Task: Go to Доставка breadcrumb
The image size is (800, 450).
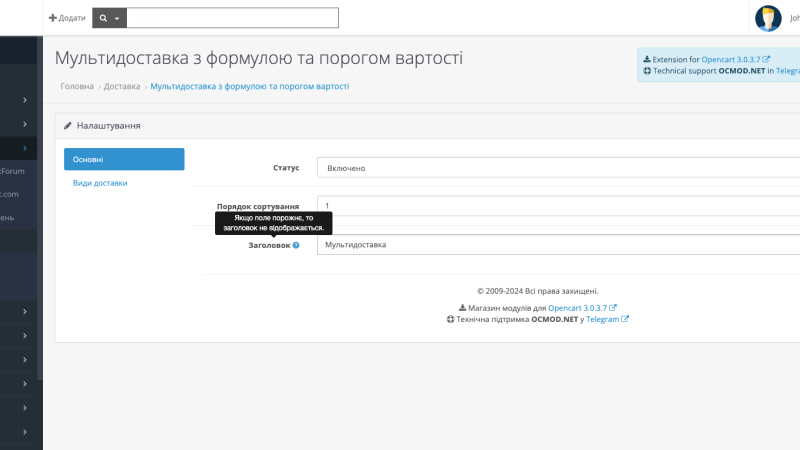Action: point(122,86)
